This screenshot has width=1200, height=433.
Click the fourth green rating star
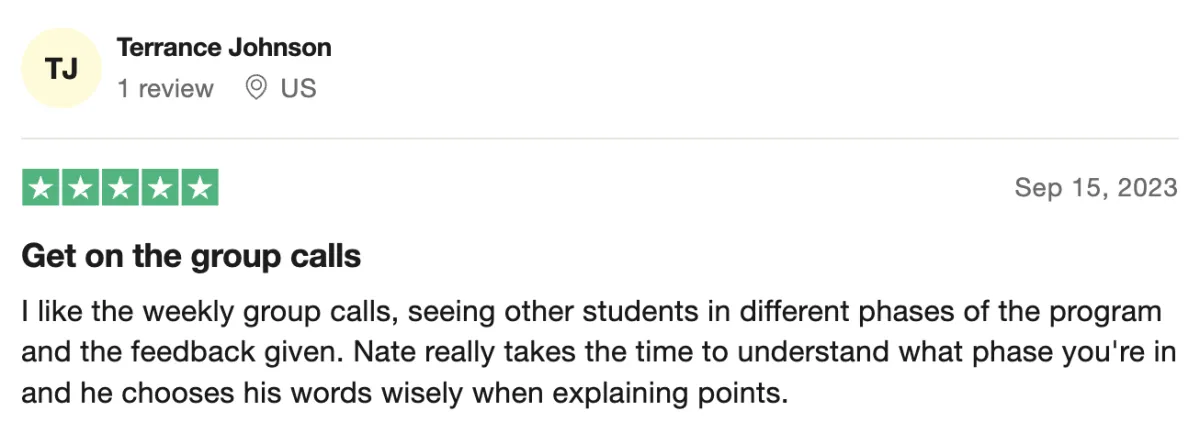(x=159, y=188)
